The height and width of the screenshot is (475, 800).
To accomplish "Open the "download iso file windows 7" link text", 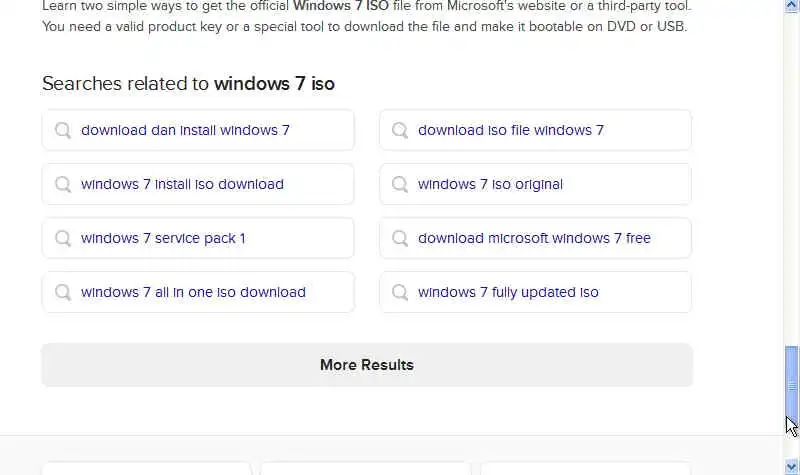I will (x=511, y=130).
